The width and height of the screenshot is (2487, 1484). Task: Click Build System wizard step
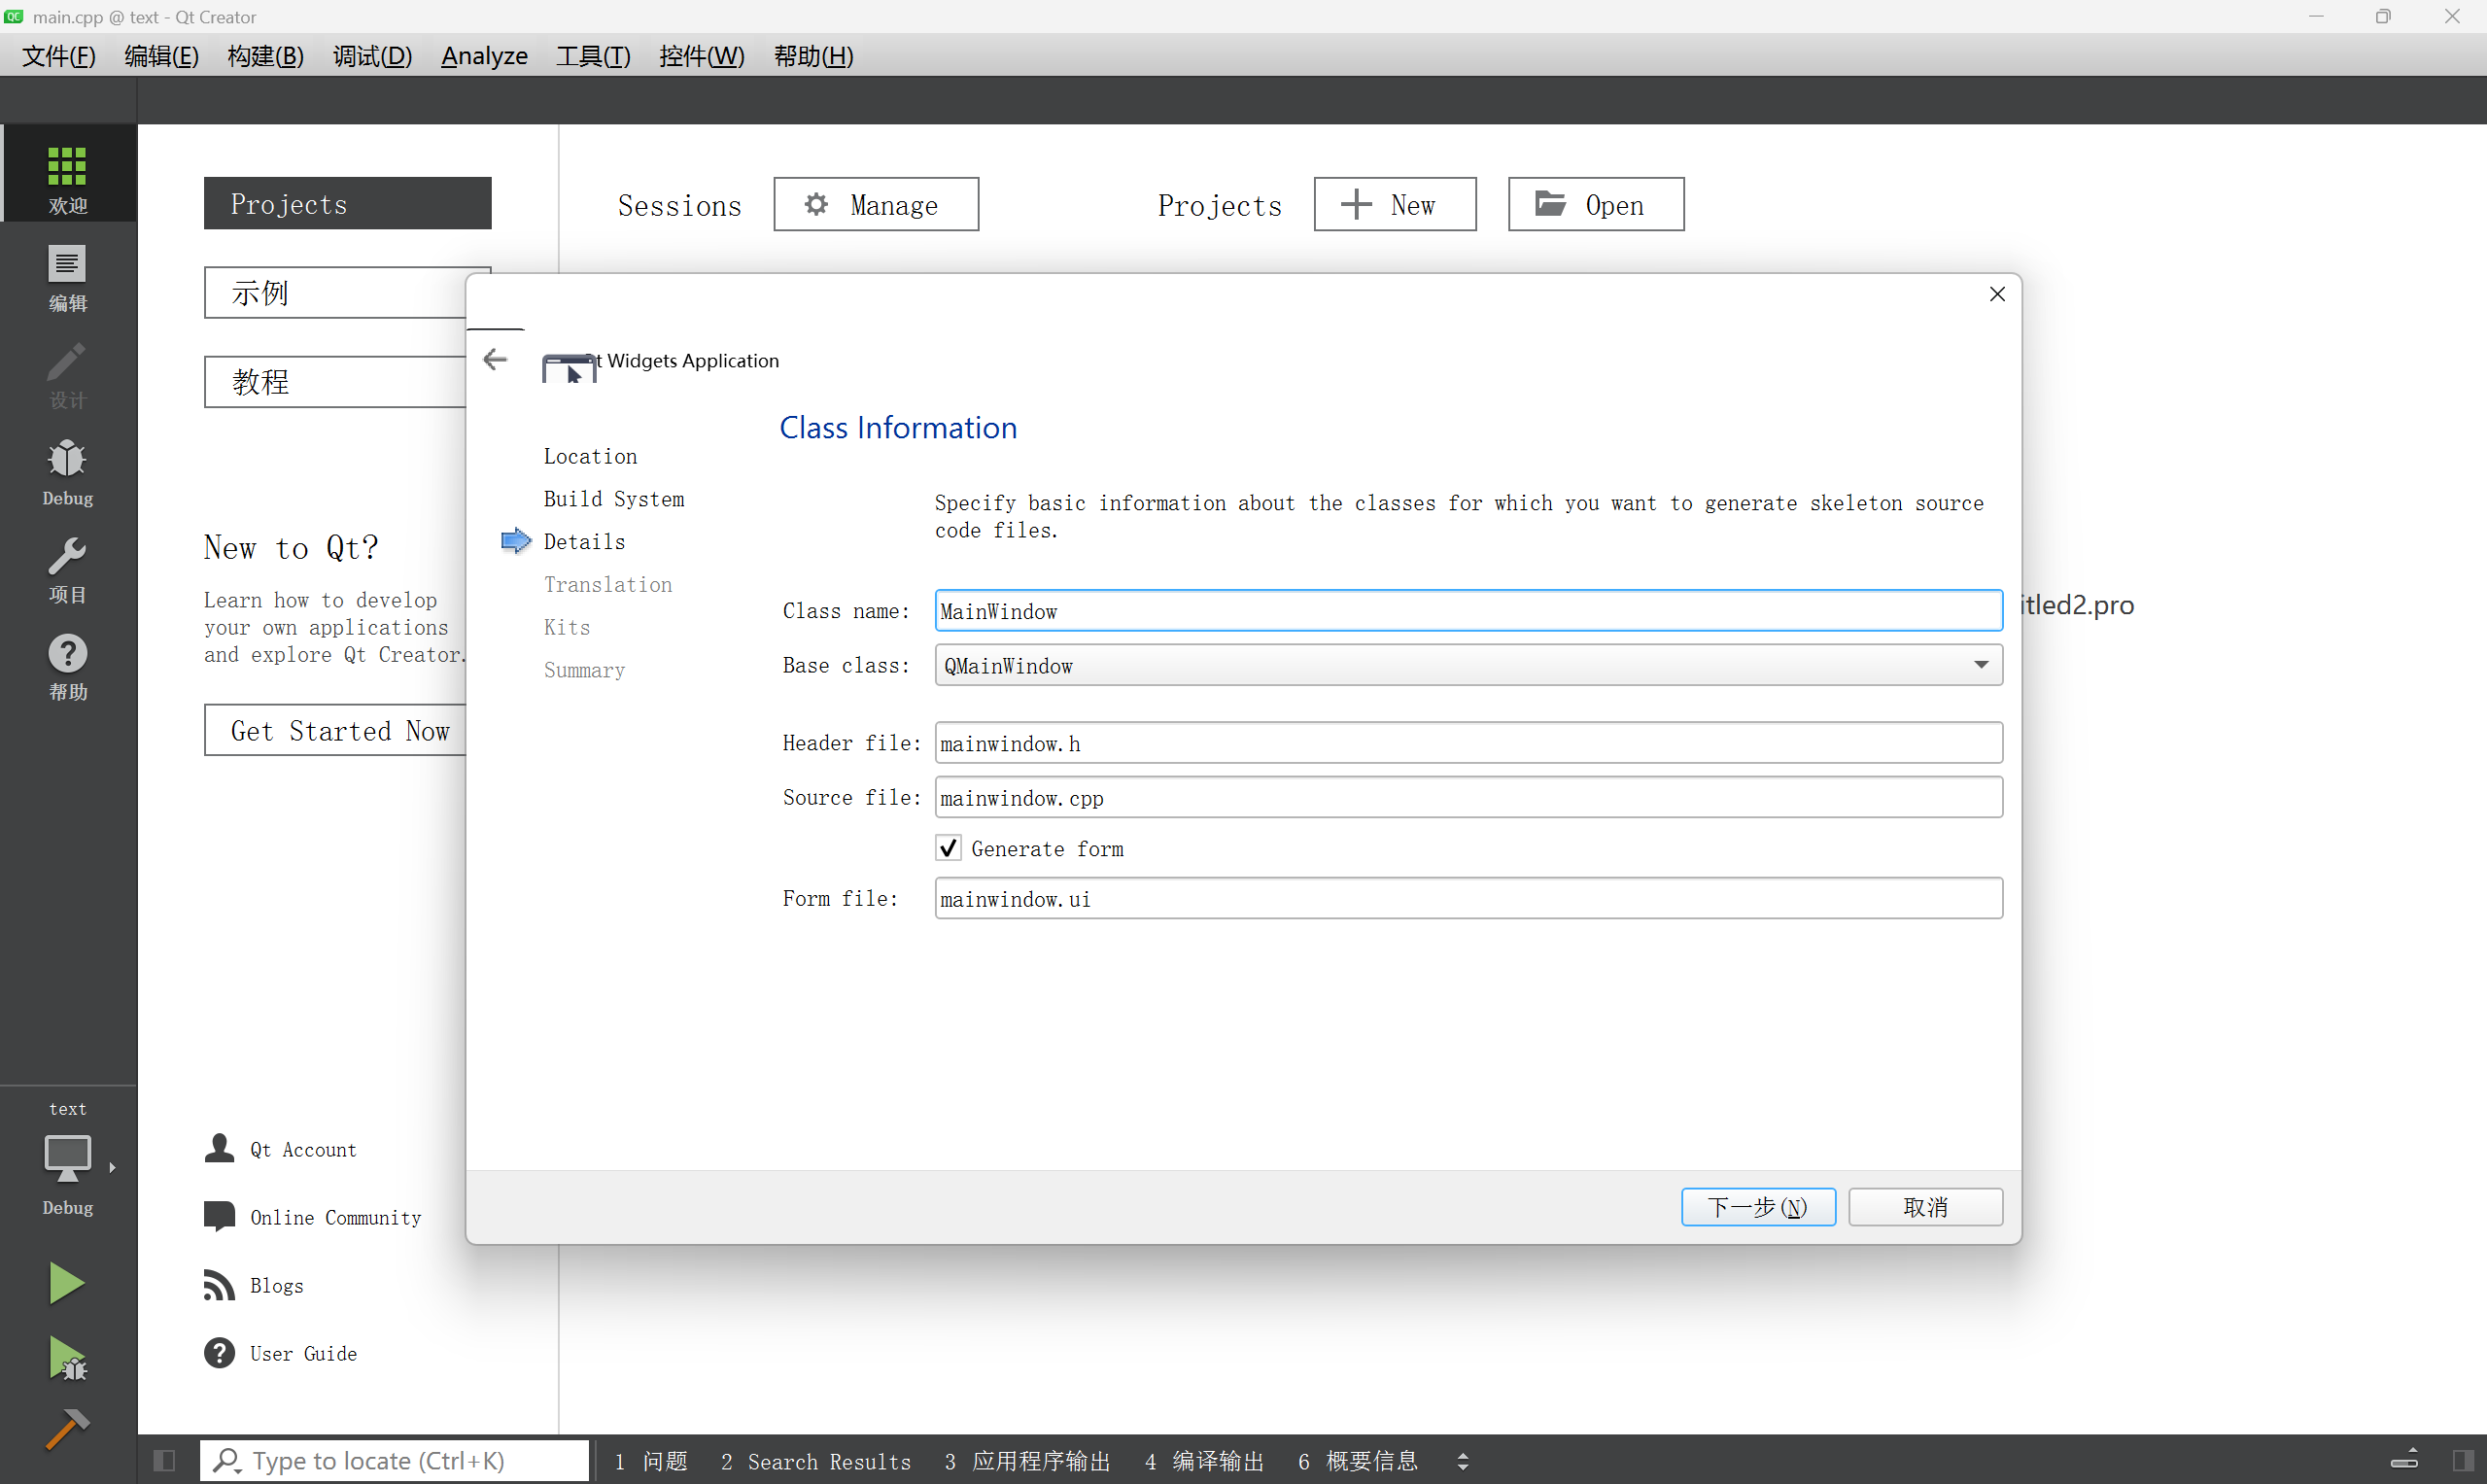point(614,499)
